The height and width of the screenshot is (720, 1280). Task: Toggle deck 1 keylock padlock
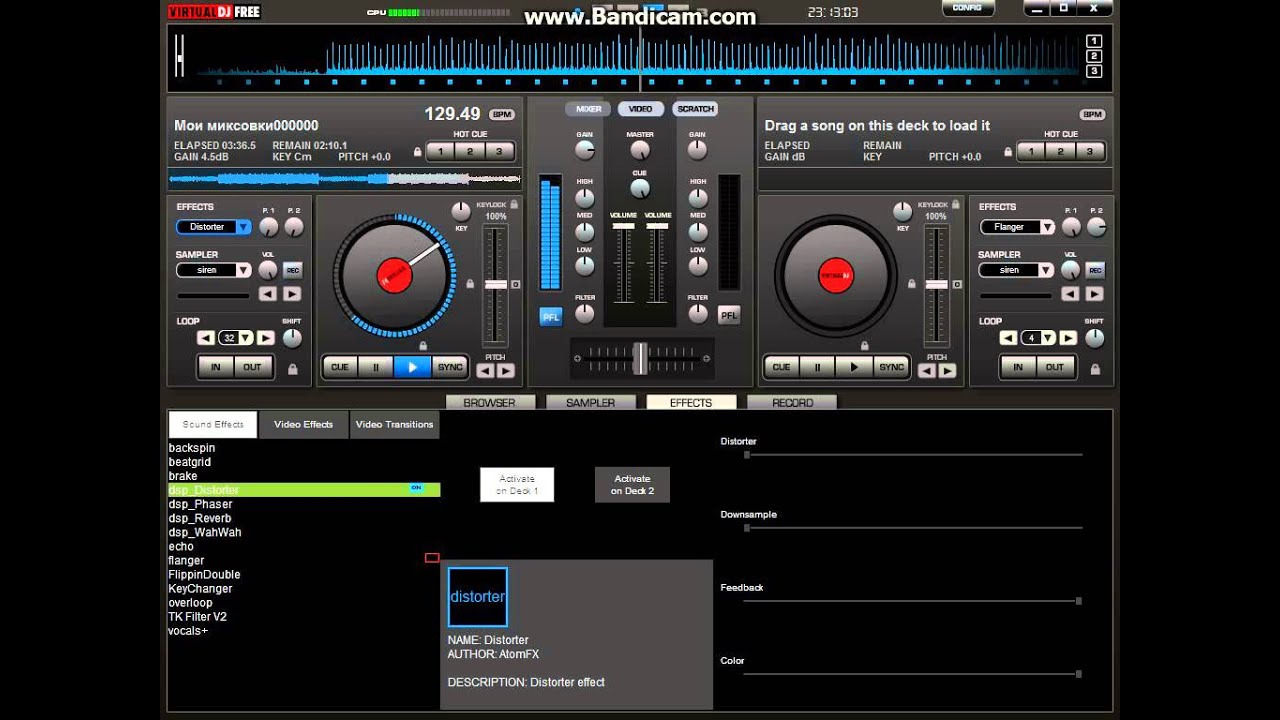pyautogui.click(x=514, y=204)
